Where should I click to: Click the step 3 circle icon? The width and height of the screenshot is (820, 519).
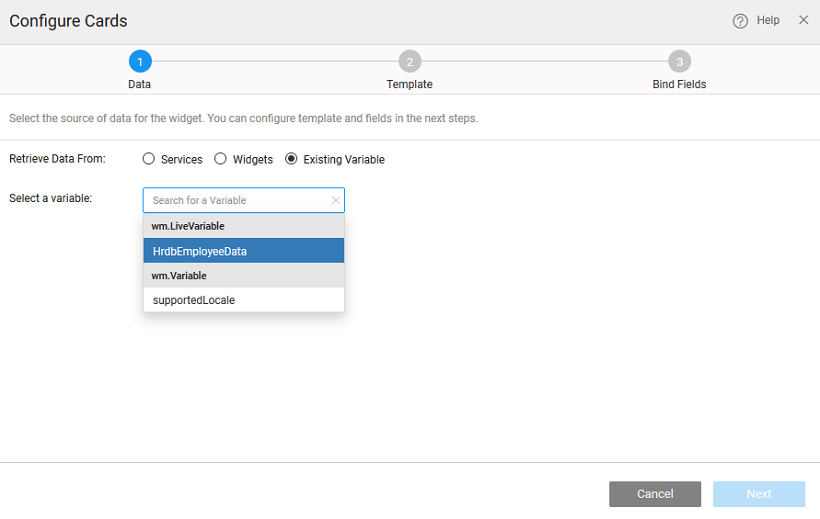[680, 62]
